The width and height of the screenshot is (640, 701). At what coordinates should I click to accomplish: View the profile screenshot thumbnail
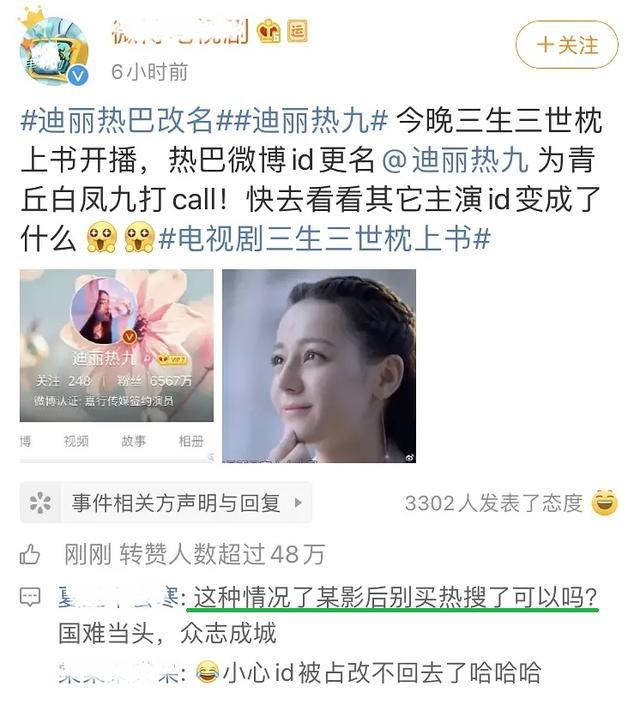click(x=117, y=365)
